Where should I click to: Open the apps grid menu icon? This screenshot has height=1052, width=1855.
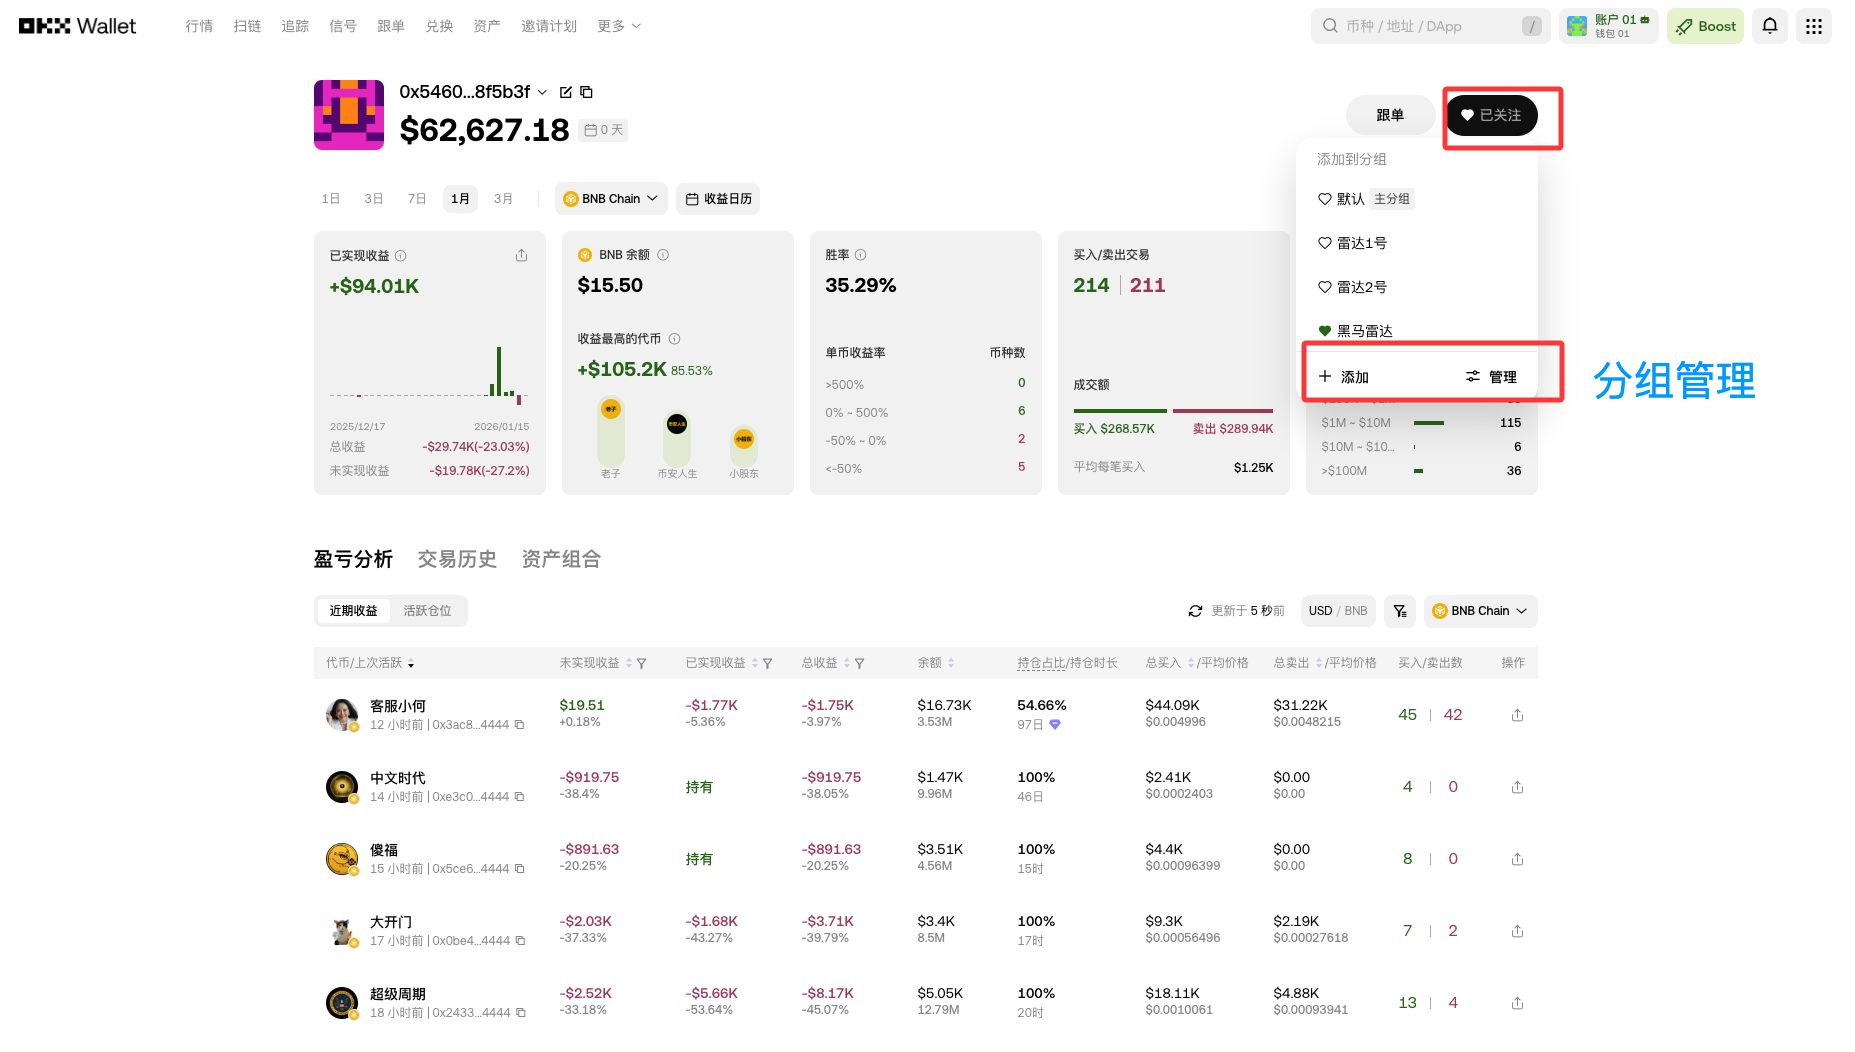coord(1813,26)
